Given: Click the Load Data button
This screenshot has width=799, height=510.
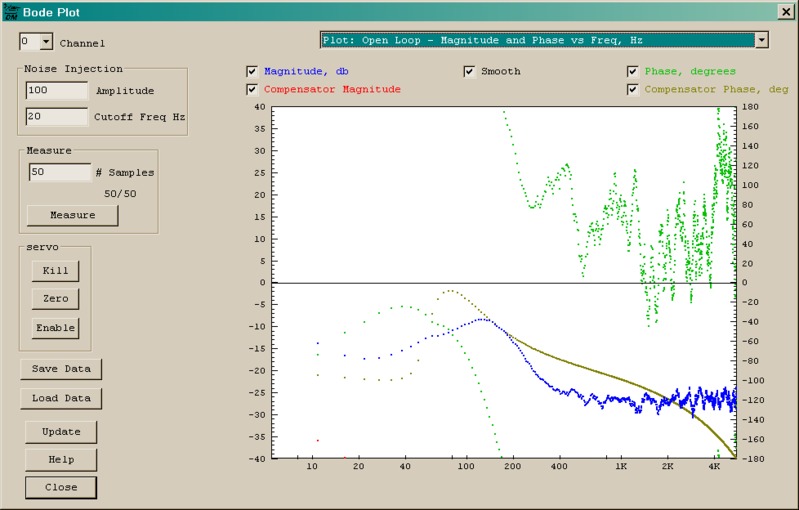Looking at the screenshot, I should [x=61, y=398].
